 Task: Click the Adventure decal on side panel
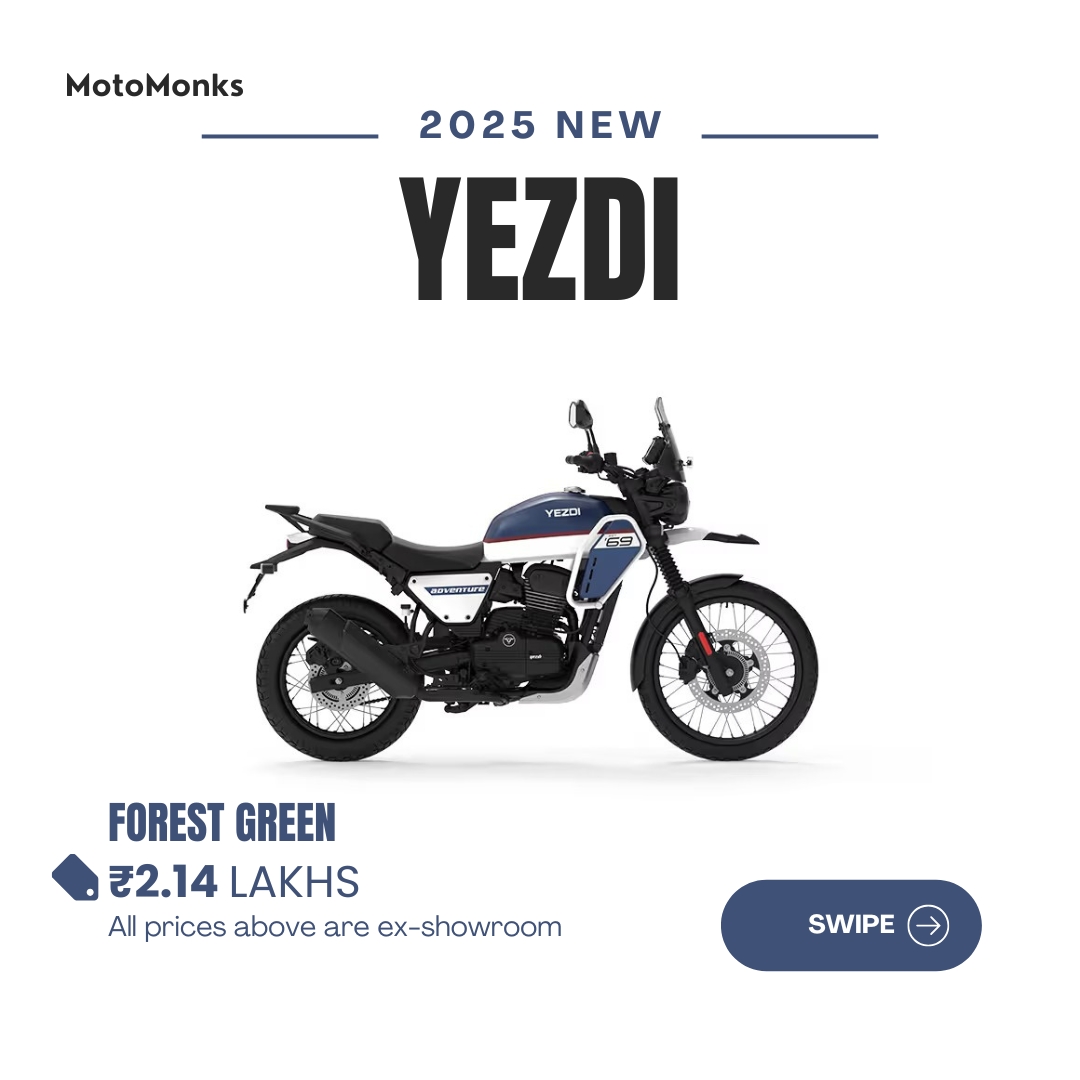pyautogui.click(x=457, y=590)
